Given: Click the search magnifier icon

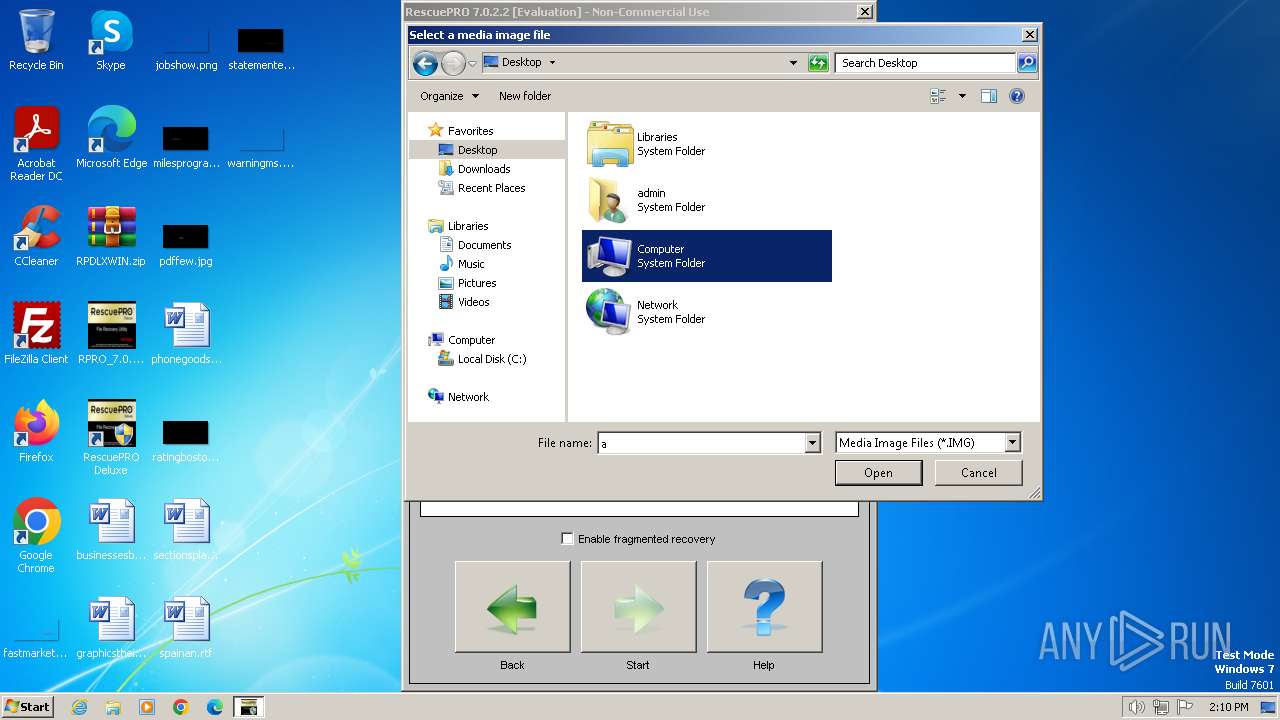Looking at the screenshot, I should click(1027, 63).
